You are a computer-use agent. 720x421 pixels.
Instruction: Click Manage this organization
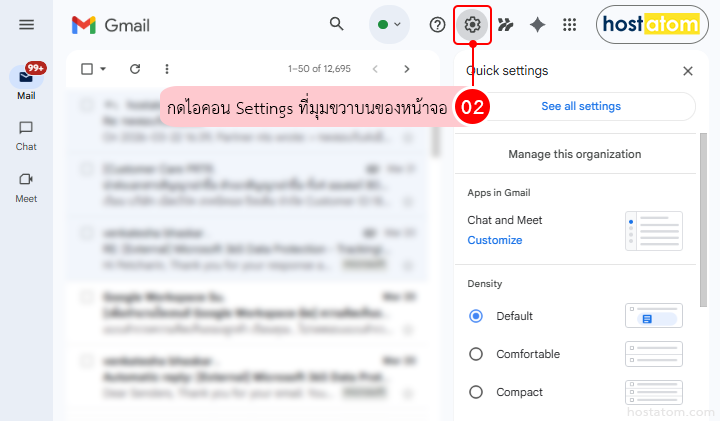[x=574, y=154]
